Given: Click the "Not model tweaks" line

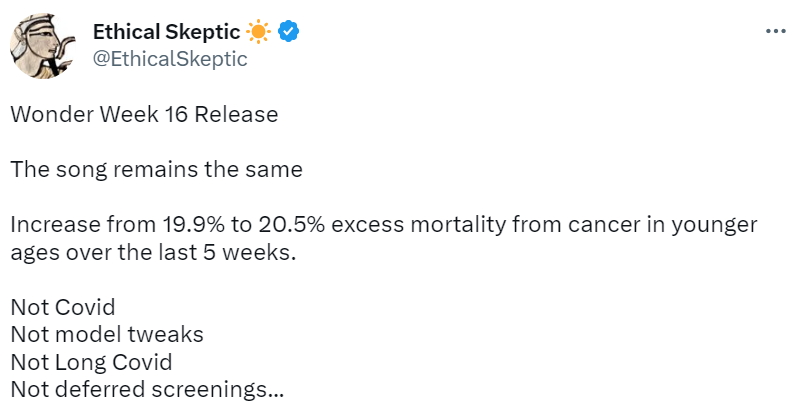Looking at the screenshot, I should tap(107, 334).
